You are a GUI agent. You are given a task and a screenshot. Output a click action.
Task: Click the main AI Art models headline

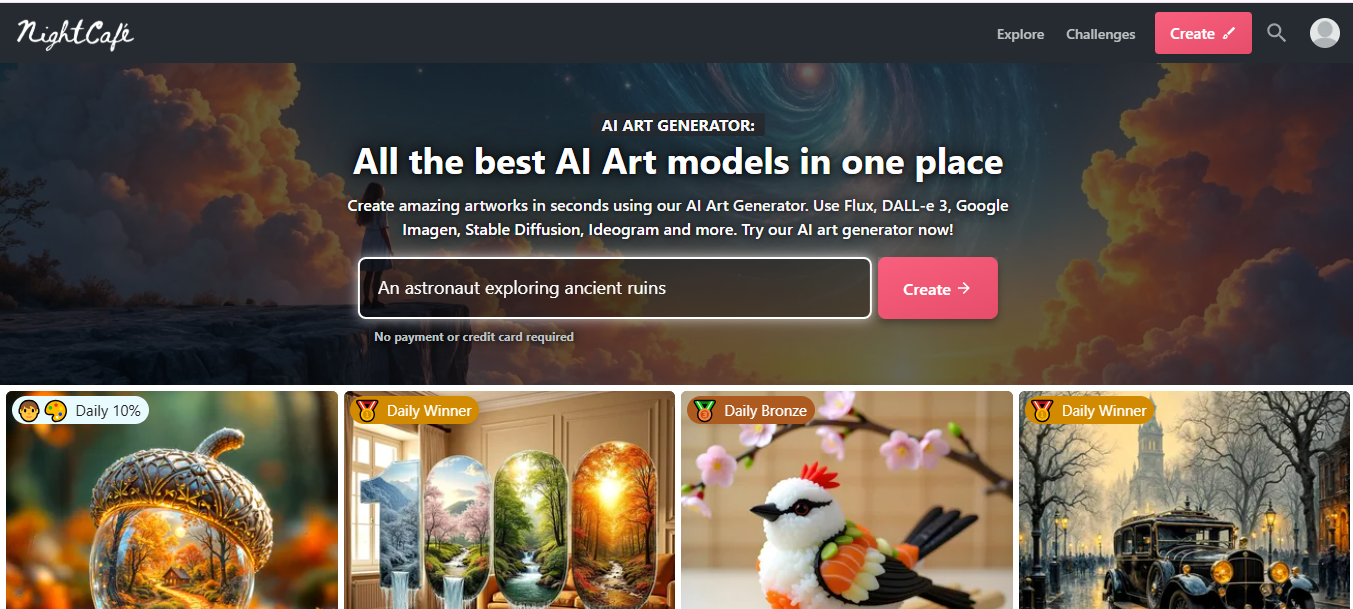tap(678, 162)
